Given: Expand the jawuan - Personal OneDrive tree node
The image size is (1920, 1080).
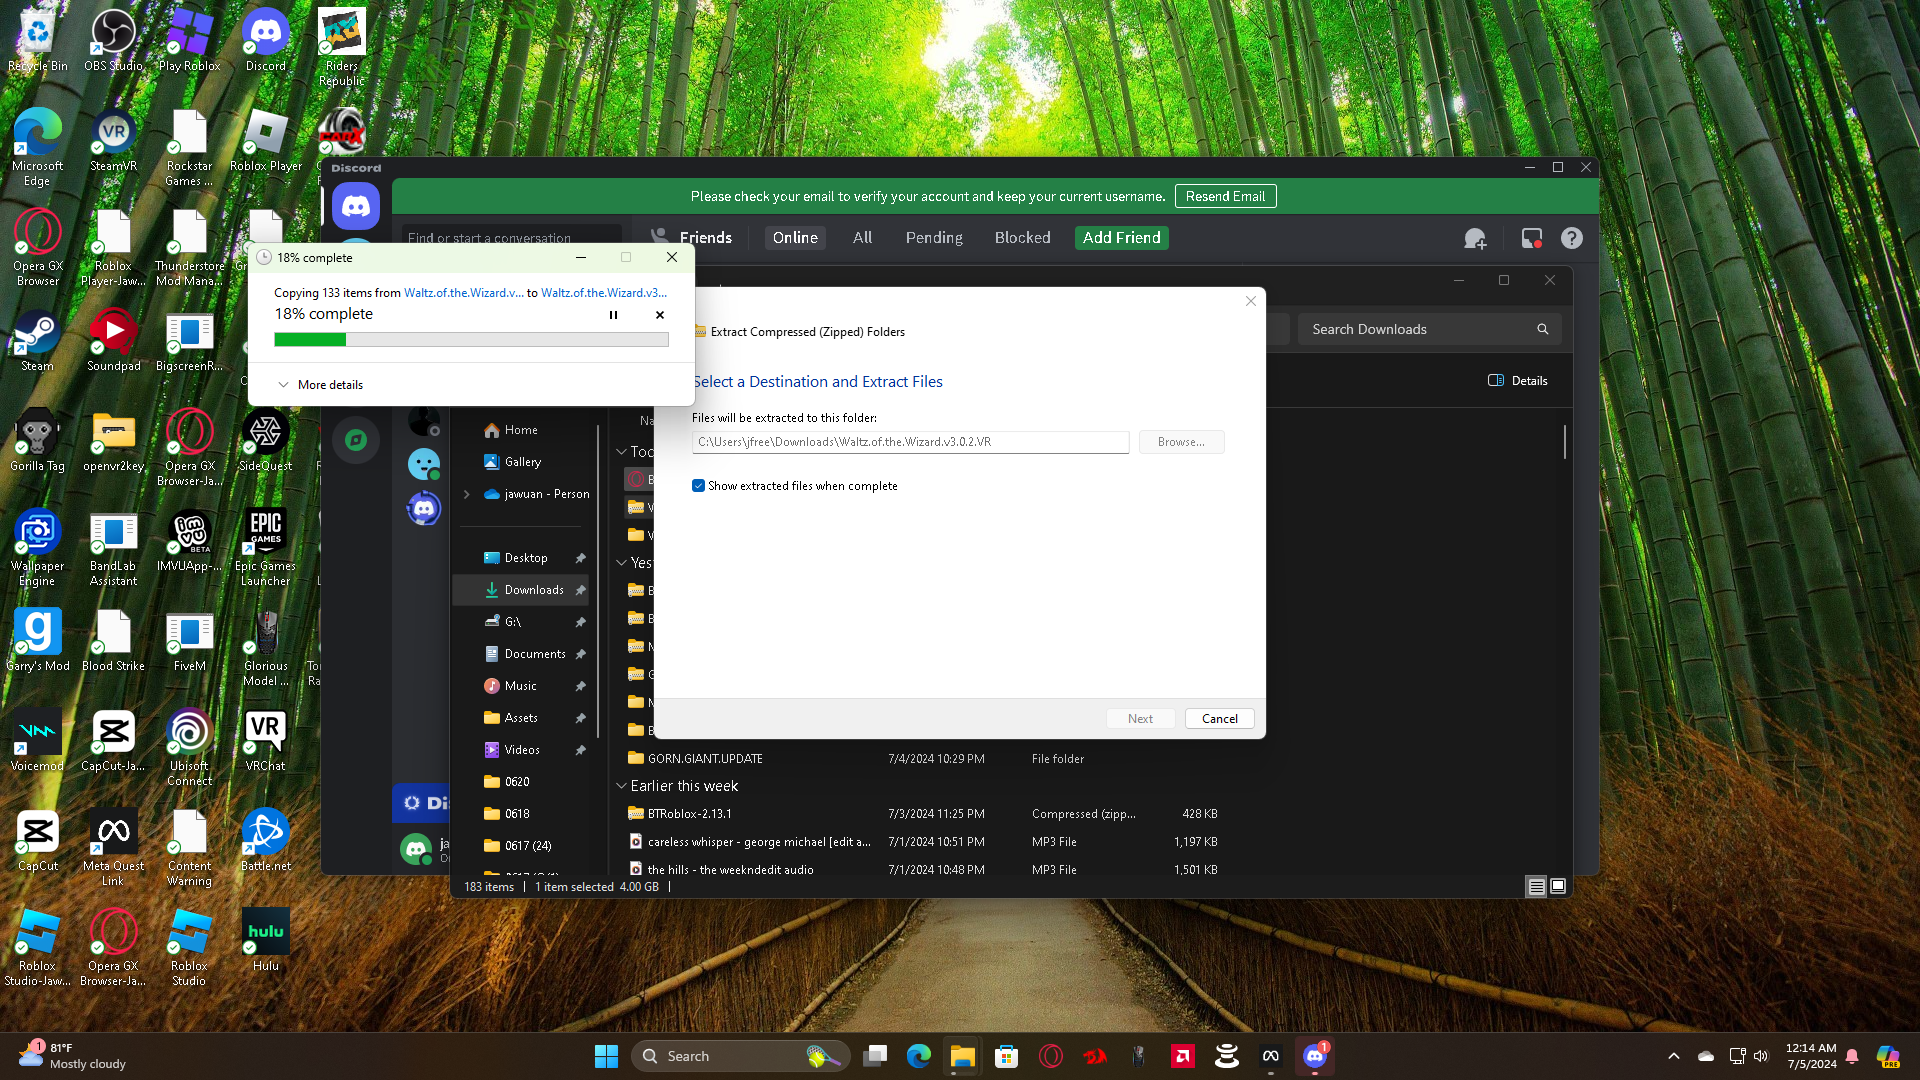Looking at the screenshot, I should (x=467, y=494).
